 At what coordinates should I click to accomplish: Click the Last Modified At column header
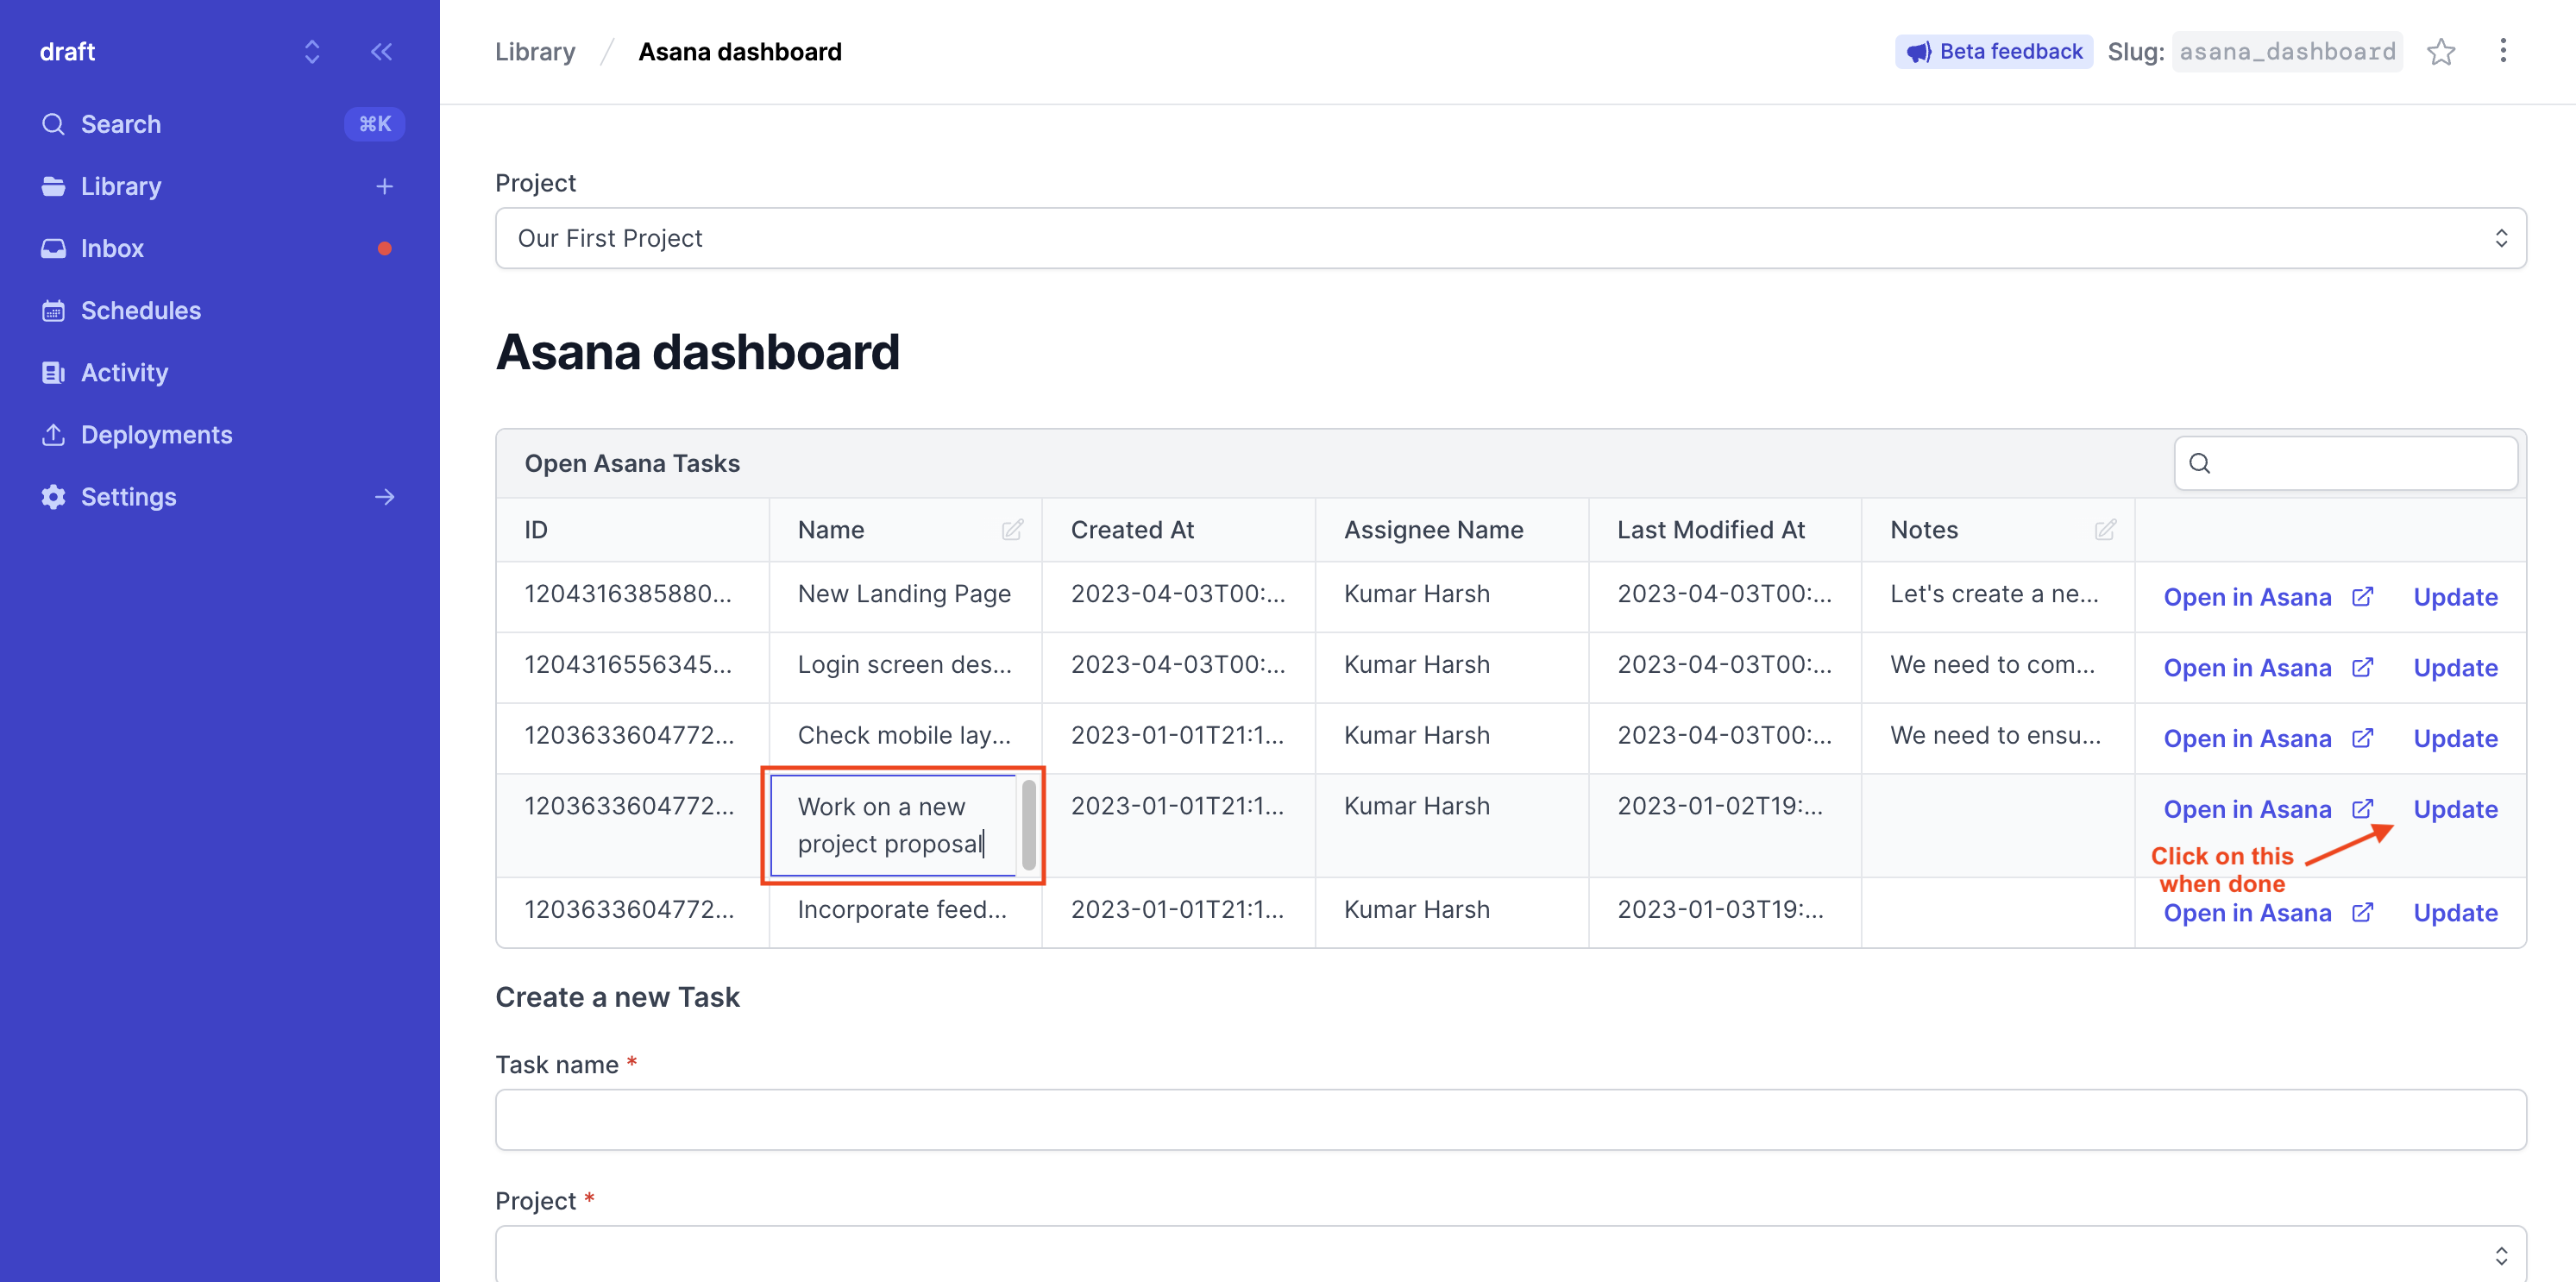click(1724, 530)
